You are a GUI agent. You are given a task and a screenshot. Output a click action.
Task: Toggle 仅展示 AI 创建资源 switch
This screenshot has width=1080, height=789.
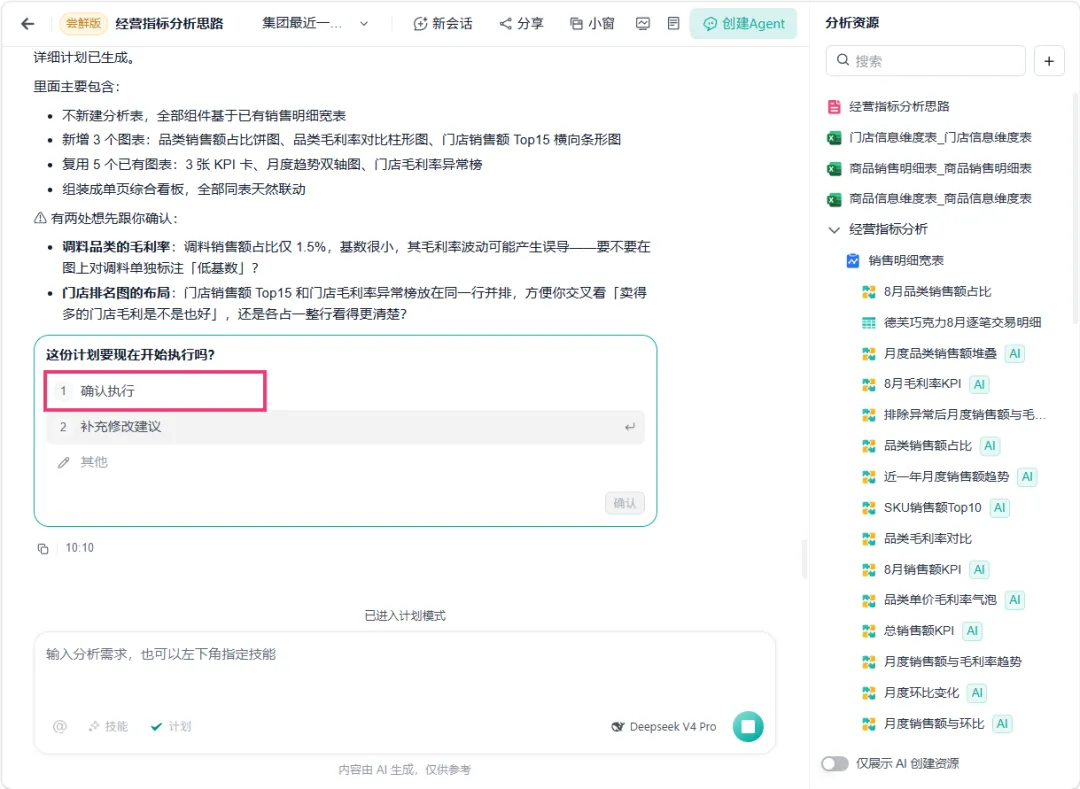(x=835, y=764)
